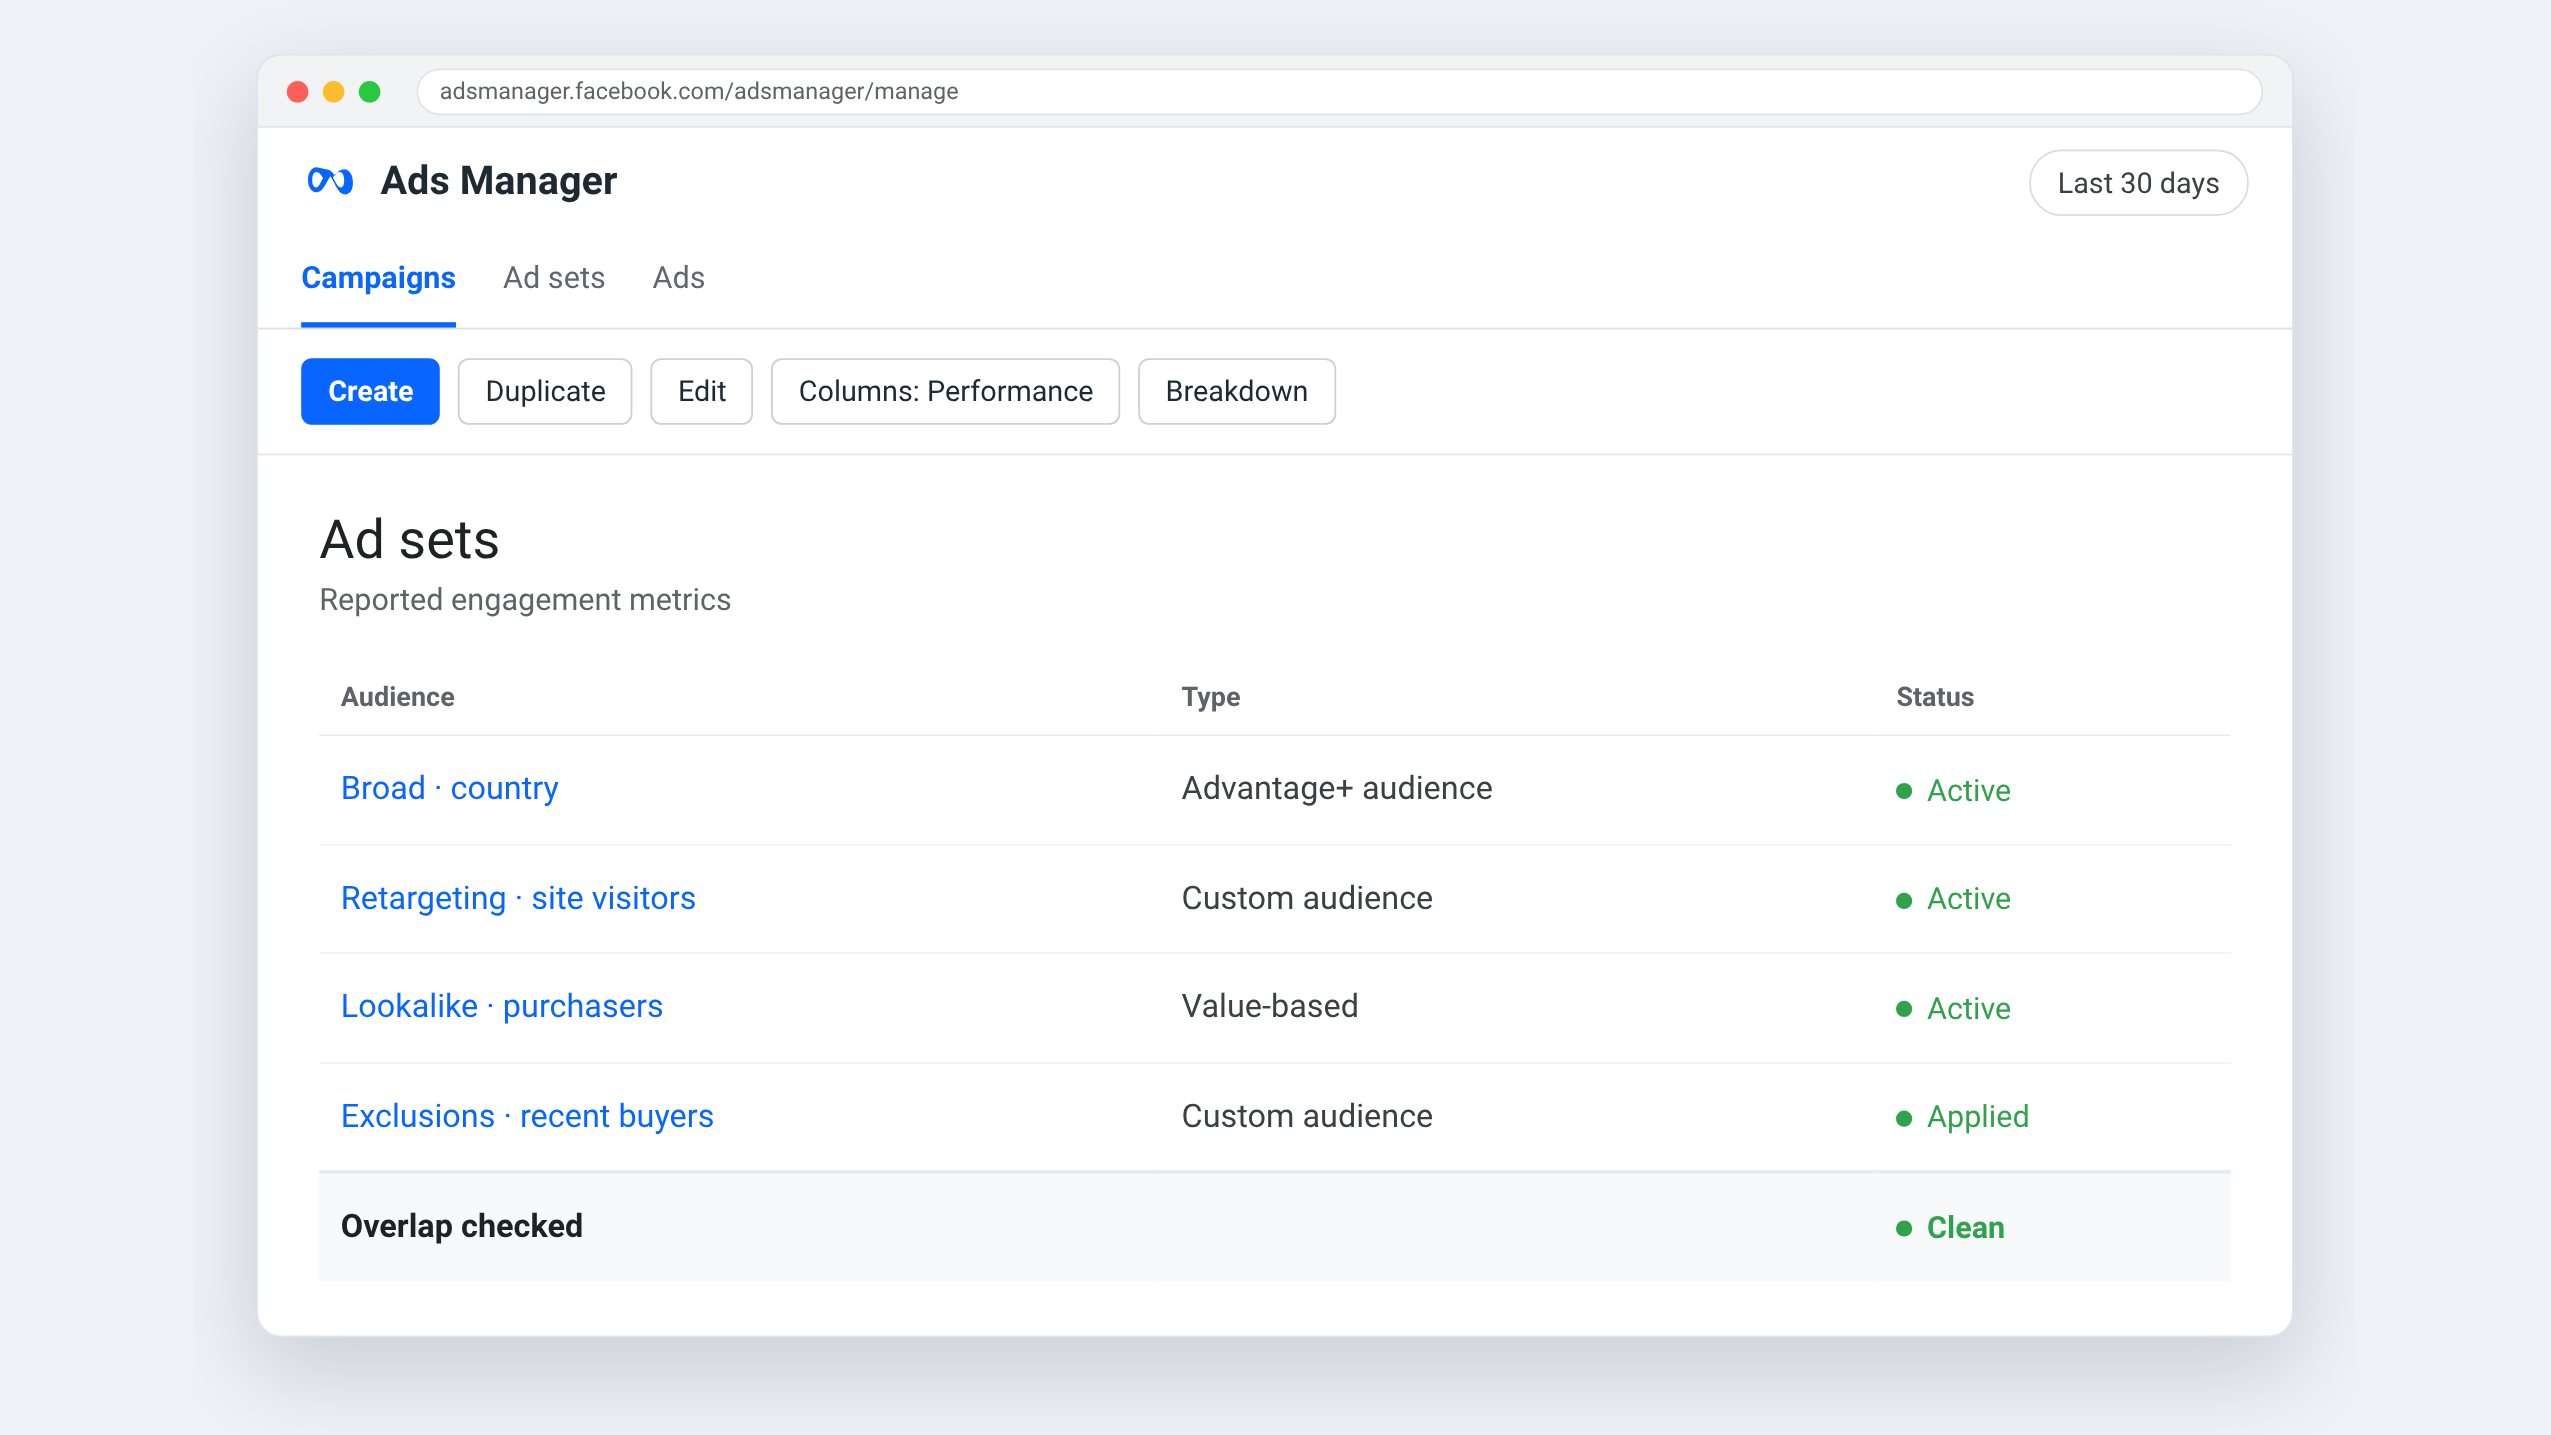Click Active status for Retargeting row

pos(1953,899)
